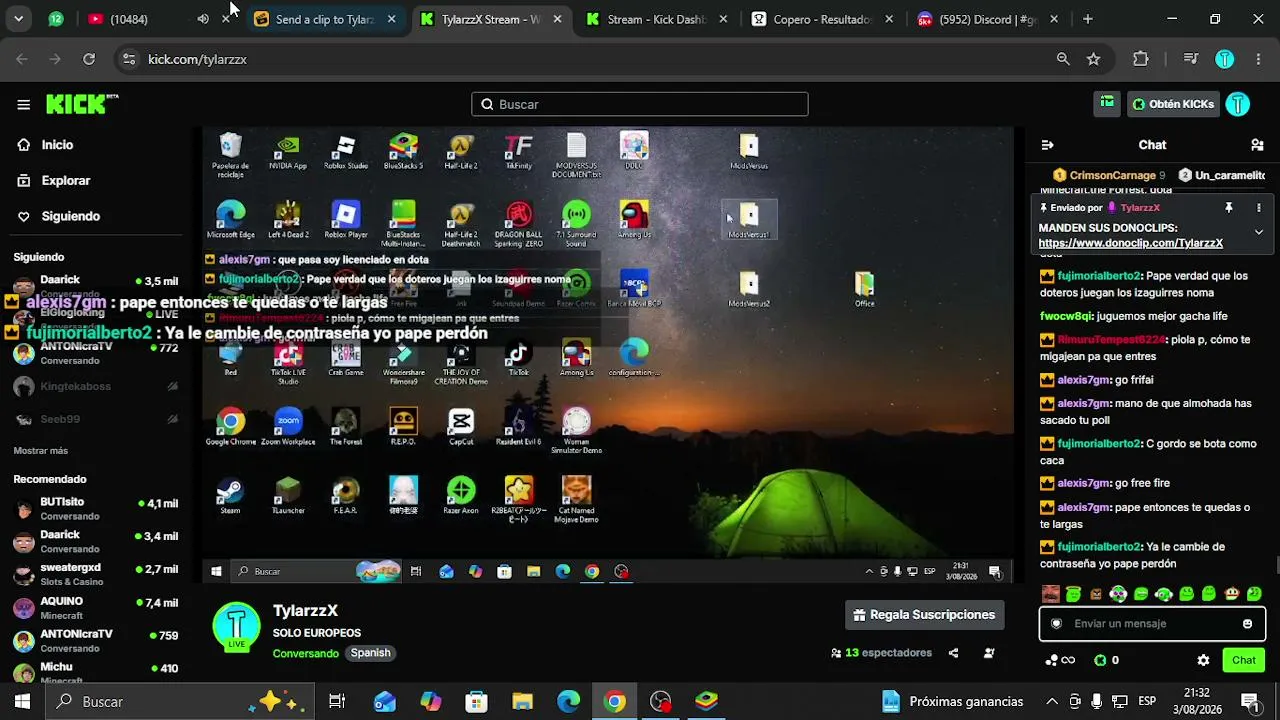The image size is (1280, 720).
Task: Click the Windows Start button
Action: [22, 702]
